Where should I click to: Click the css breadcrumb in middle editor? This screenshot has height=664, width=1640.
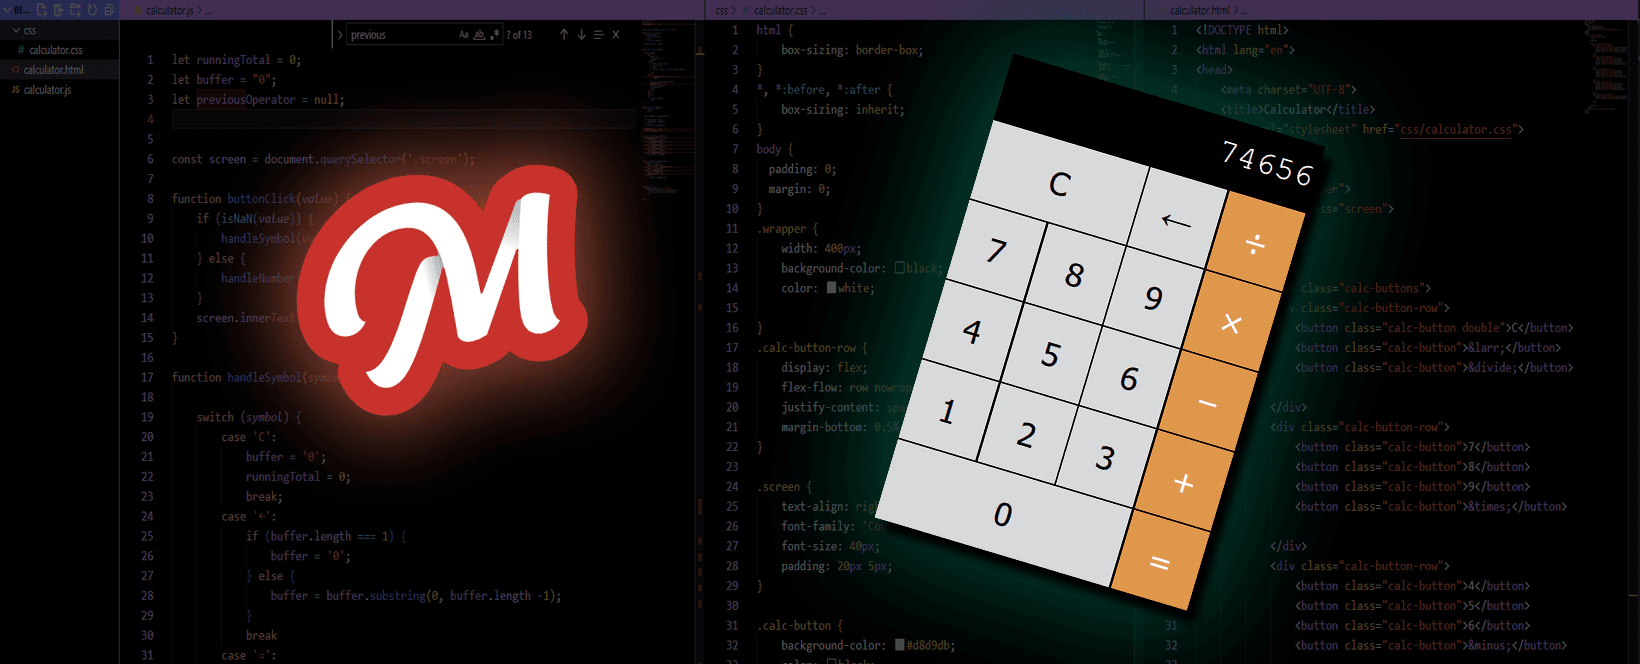tap(722, 10)
